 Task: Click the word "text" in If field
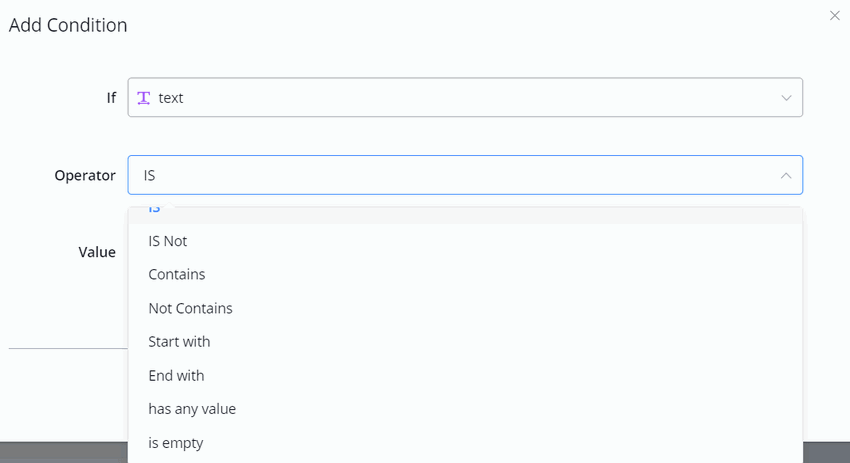click(171, 98)
